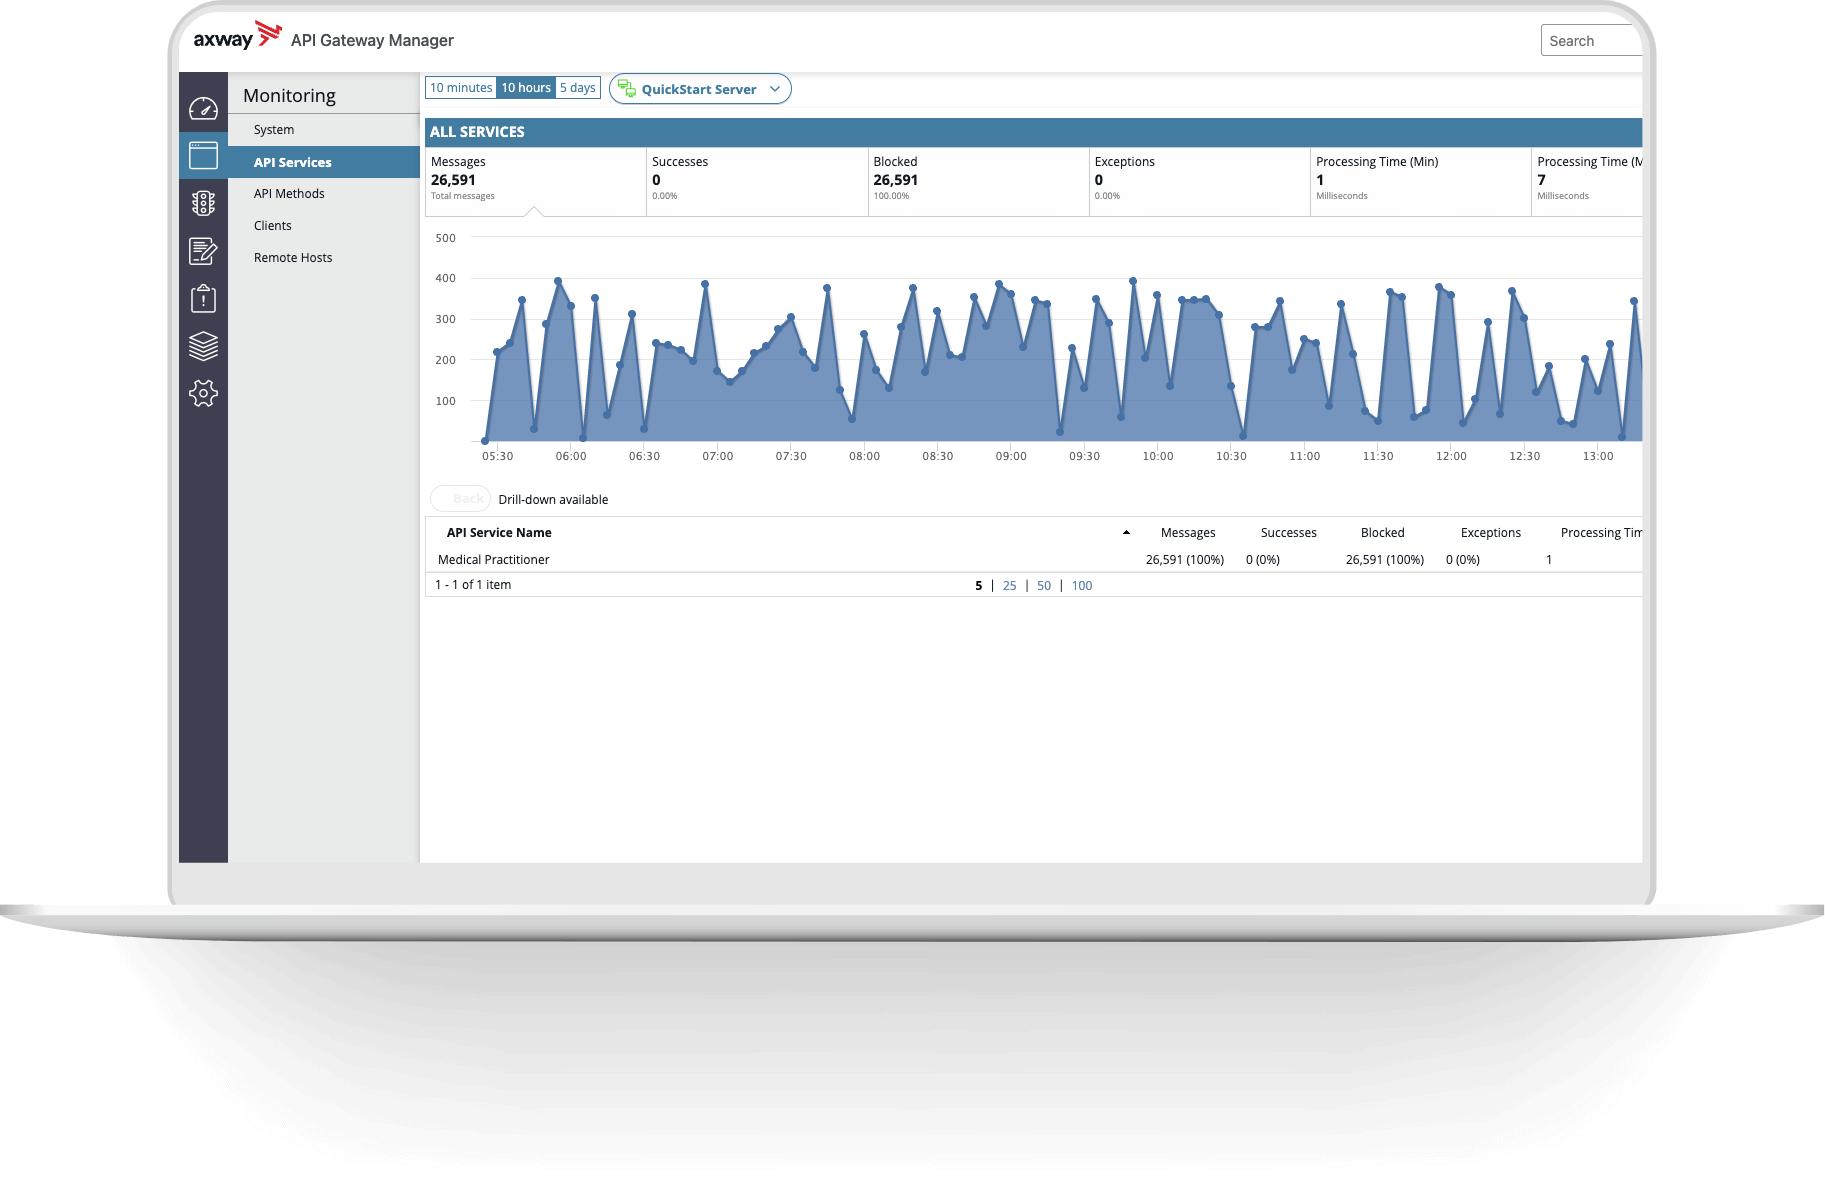Open System in Monitoring menu
Screen dimensions: 1825x1182
coord(274,130)
